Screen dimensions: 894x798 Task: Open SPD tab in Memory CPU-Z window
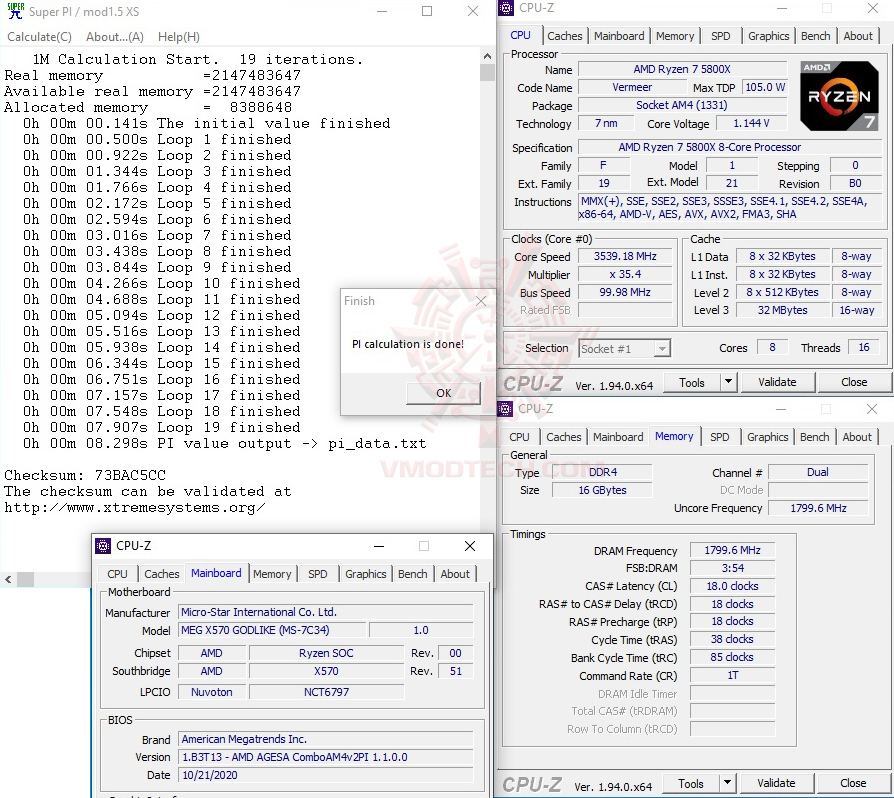coord(719,437)
